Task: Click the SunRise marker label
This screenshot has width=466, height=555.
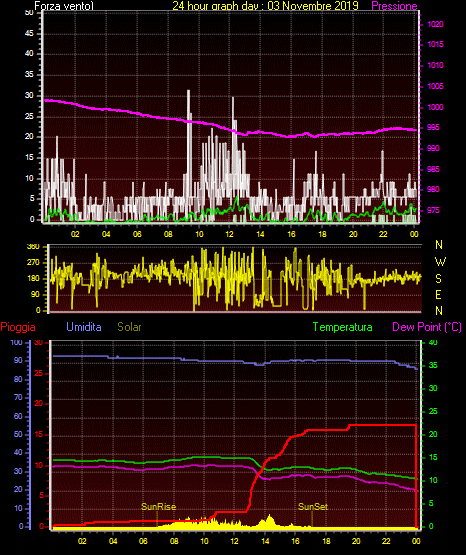Action: coord(159,507)
